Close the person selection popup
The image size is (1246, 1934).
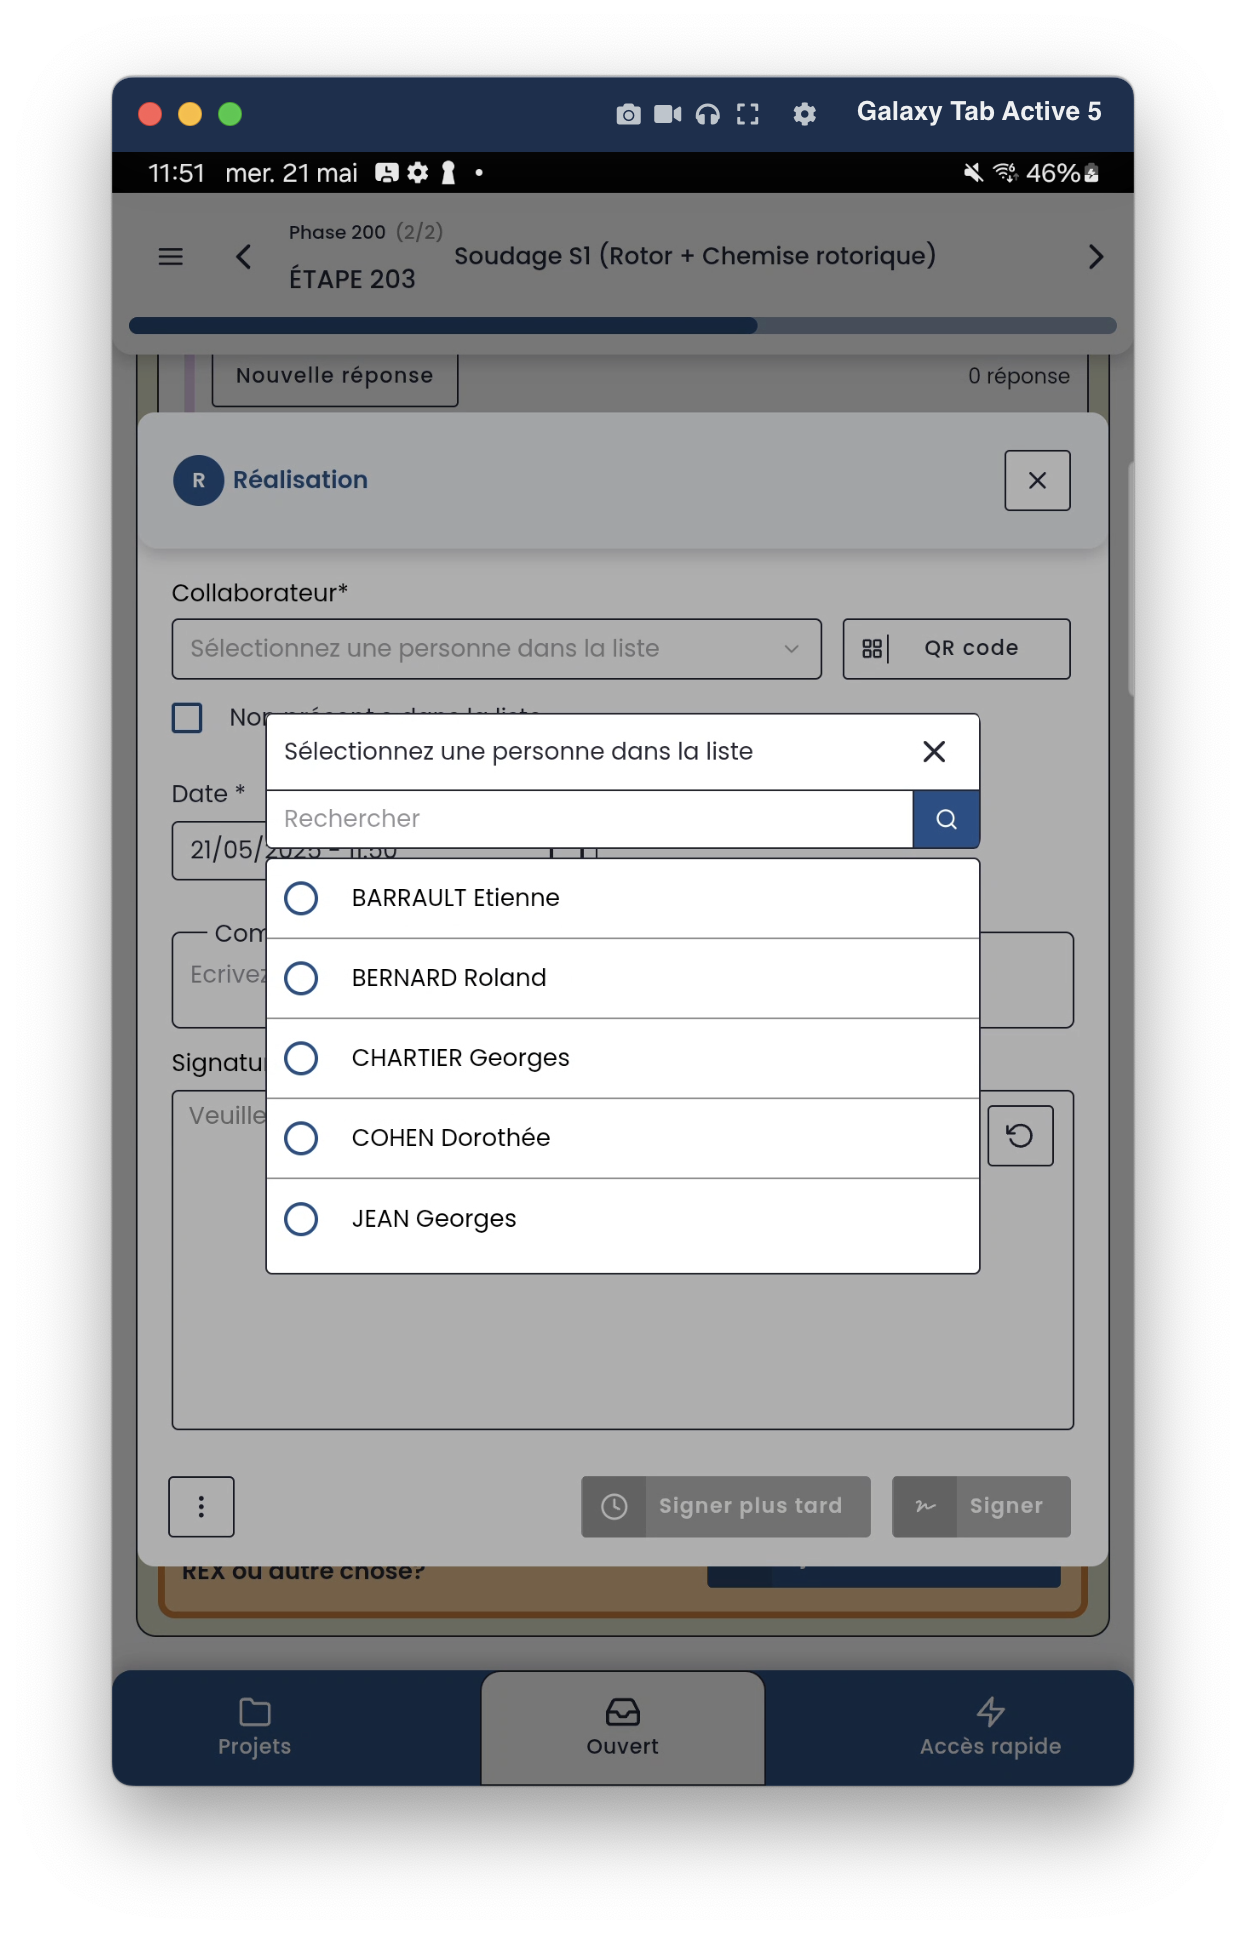coord(933,752)
